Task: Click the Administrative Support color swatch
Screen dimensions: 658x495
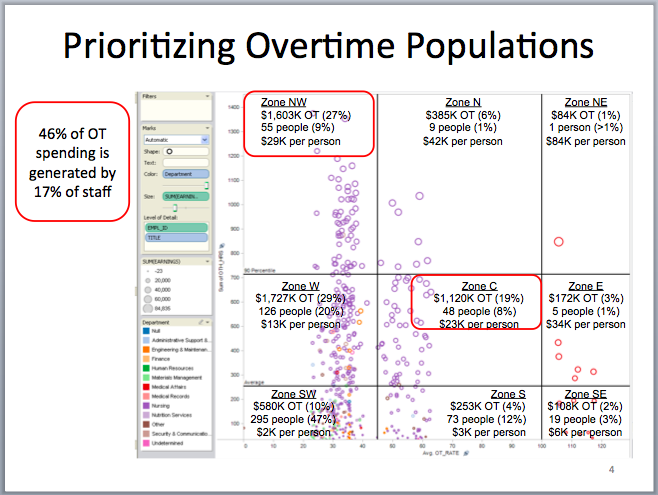Action: 146,340
